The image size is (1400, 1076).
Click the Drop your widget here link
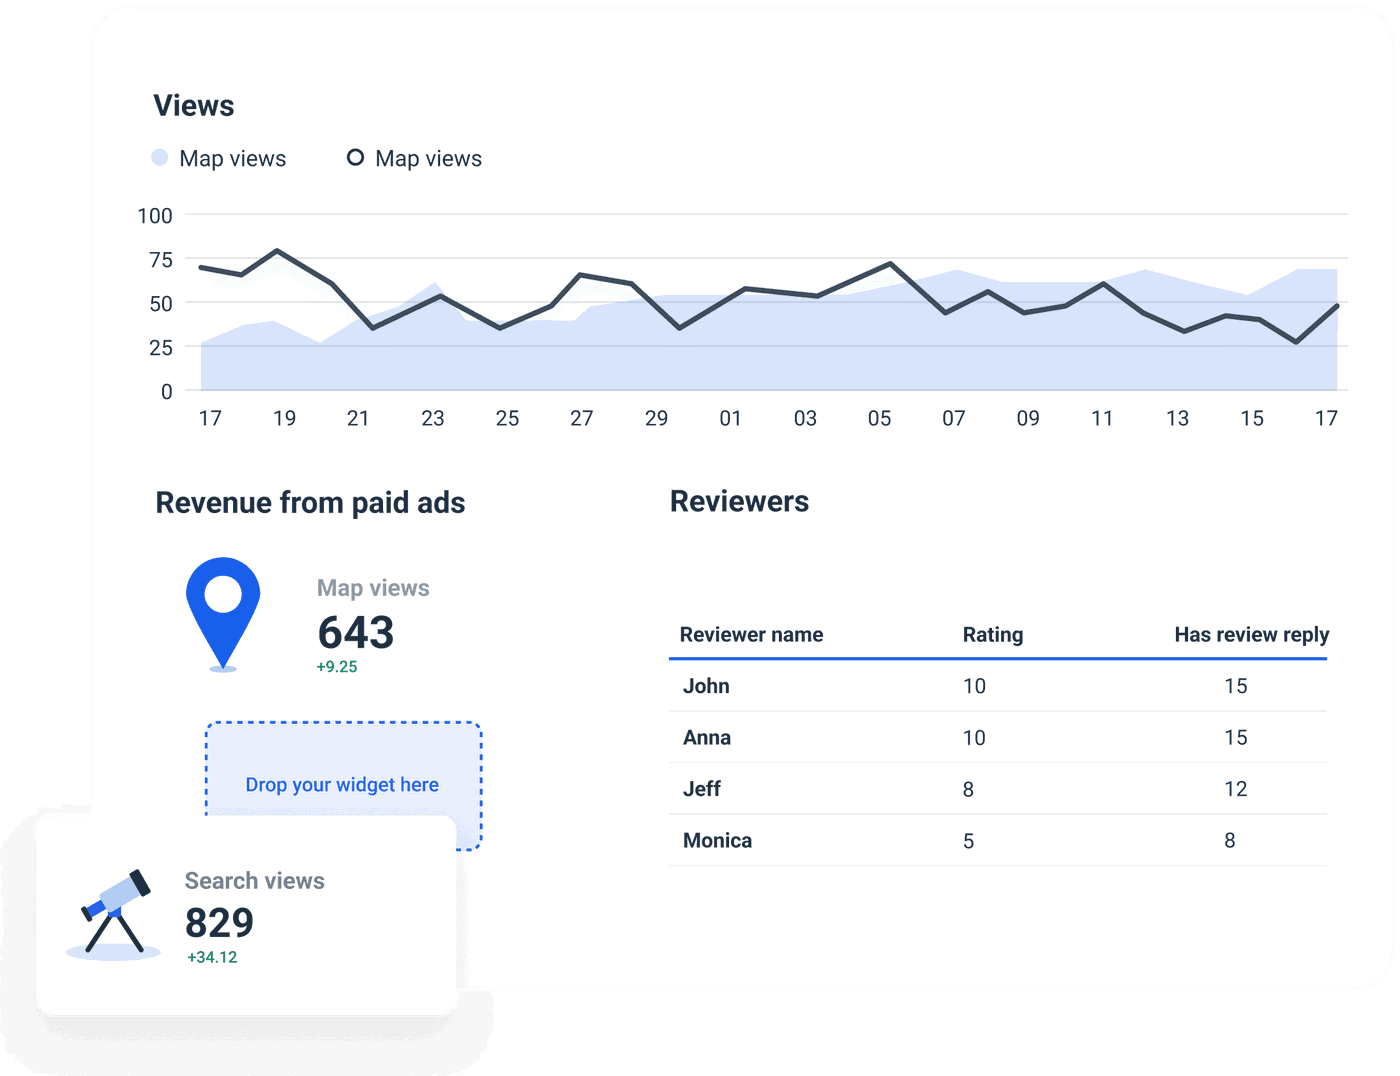[x=343, y=785]
